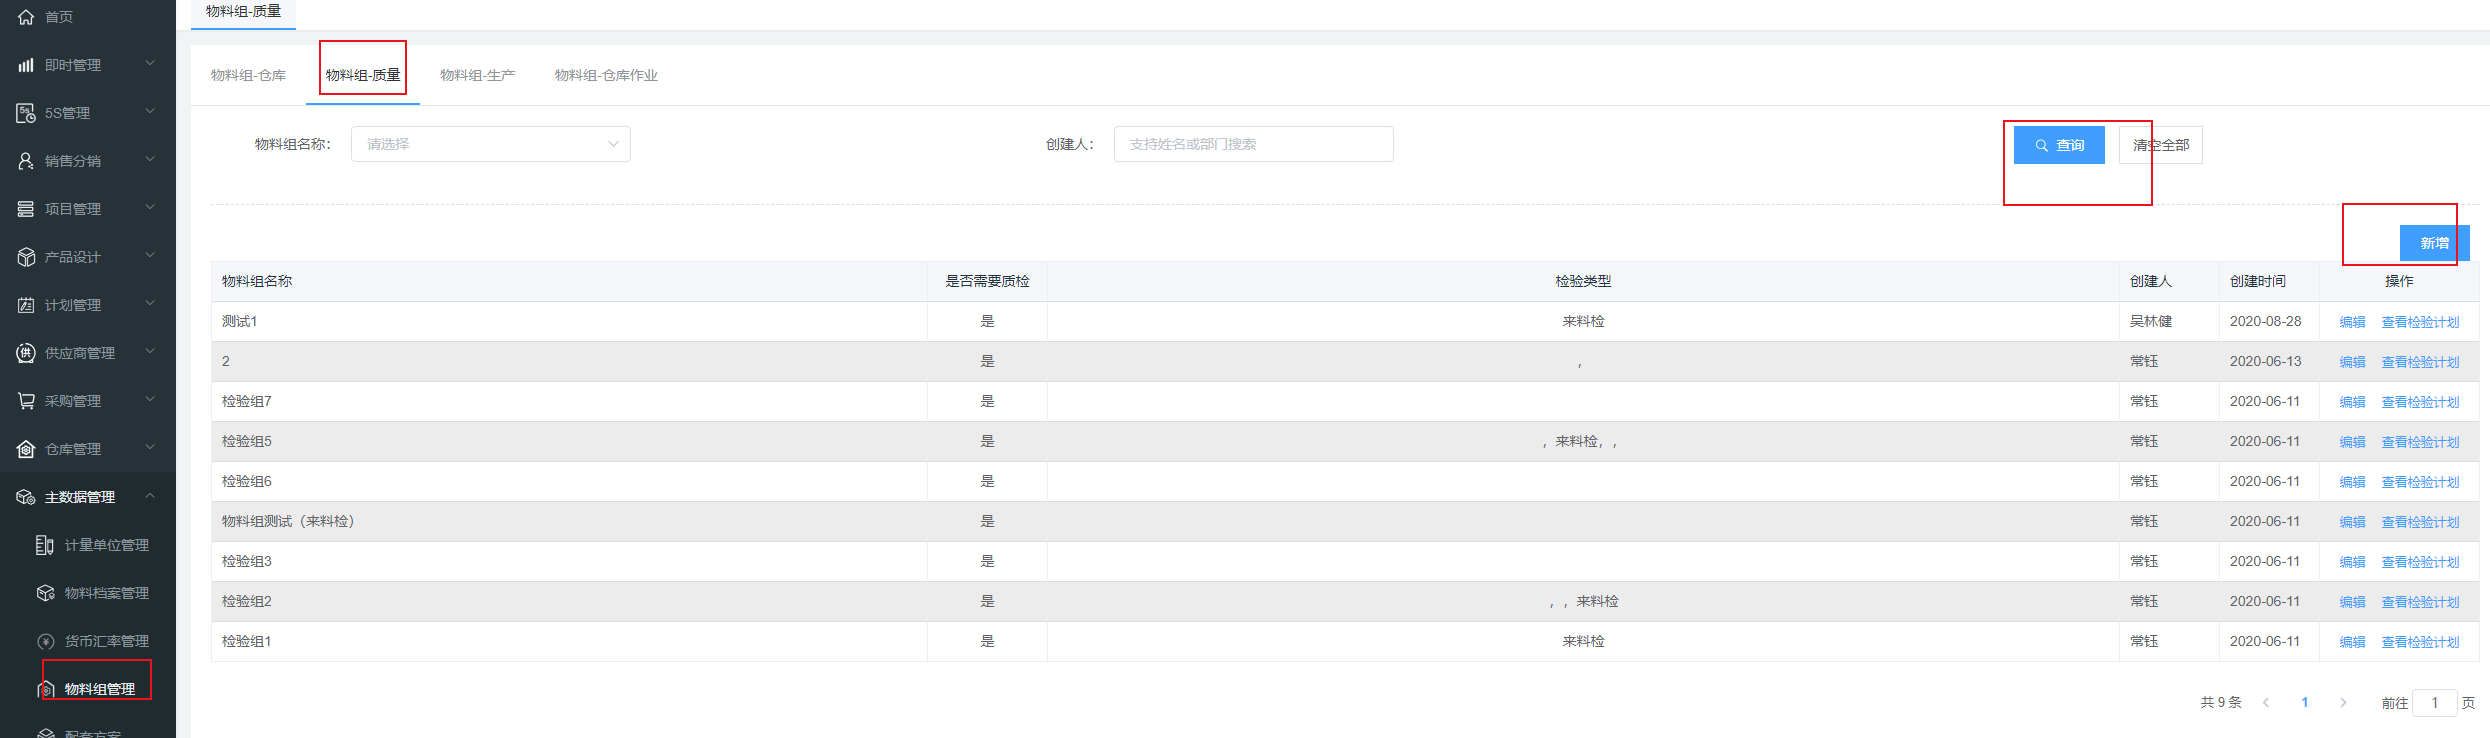Focus the 创建人 search input field
The width and height of the screenshot is (2490, 738).
click(x=1253, y=144)
